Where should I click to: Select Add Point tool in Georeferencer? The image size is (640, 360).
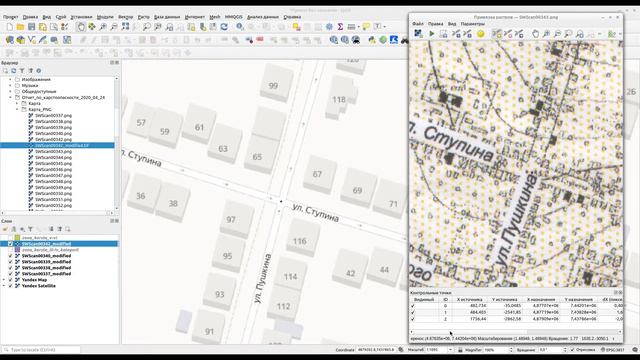[496, 34]
